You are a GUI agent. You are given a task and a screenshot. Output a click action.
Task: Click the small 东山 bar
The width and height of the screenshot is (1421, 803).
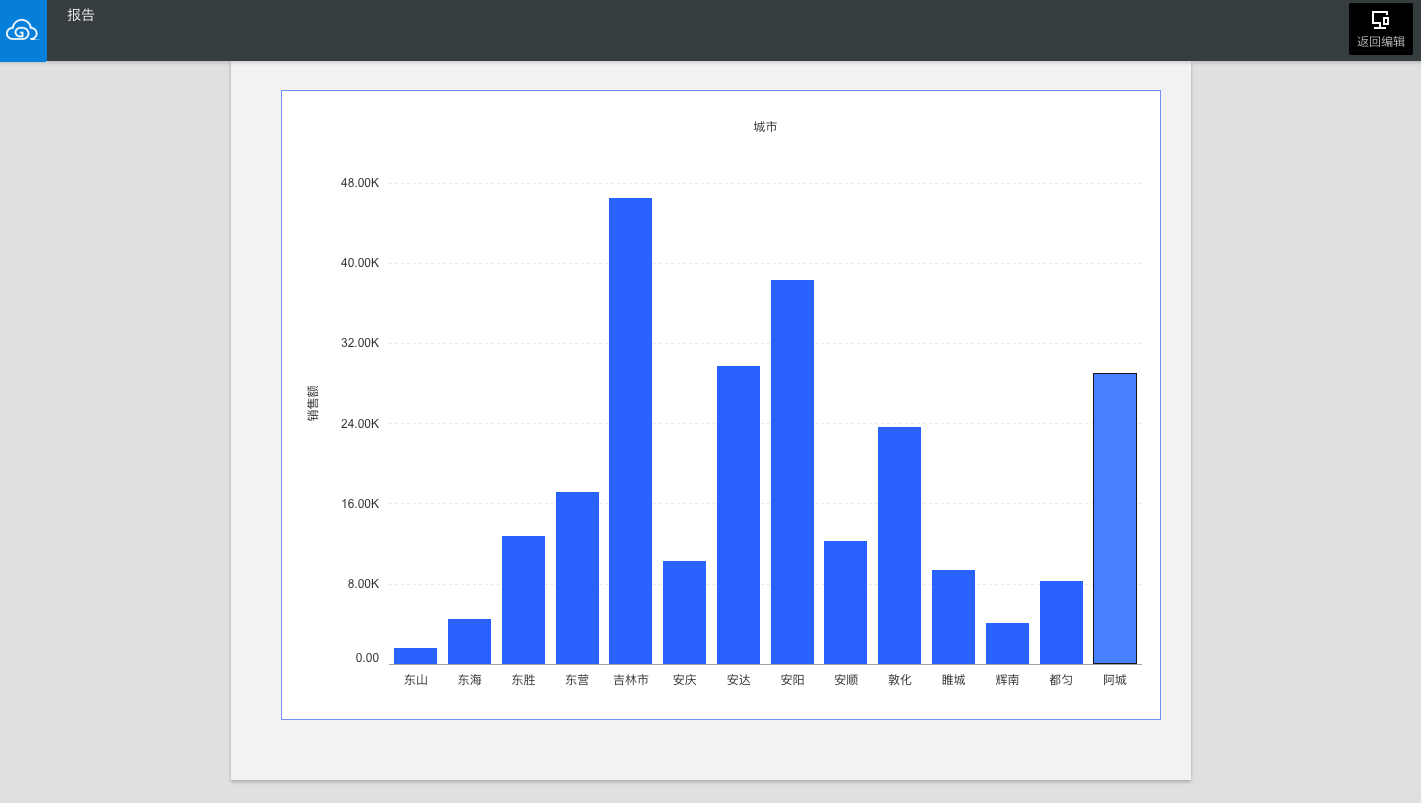point(415,656)
